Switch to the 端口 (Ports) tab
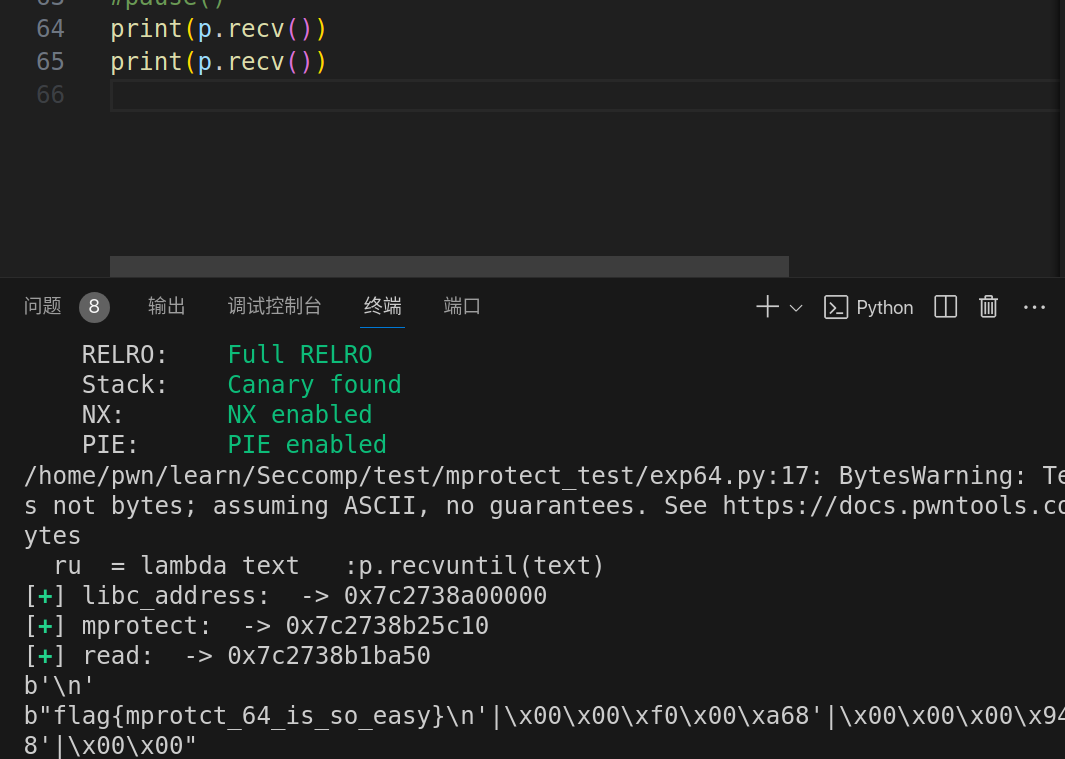The image size is (1065, 759). pos(462,306)
